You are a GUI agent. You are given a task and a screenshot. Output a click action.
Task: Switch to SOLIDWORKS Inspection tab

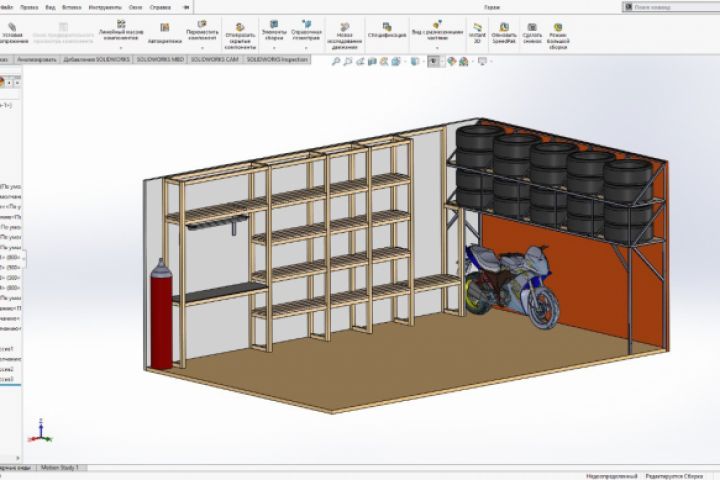pos(277,60)
